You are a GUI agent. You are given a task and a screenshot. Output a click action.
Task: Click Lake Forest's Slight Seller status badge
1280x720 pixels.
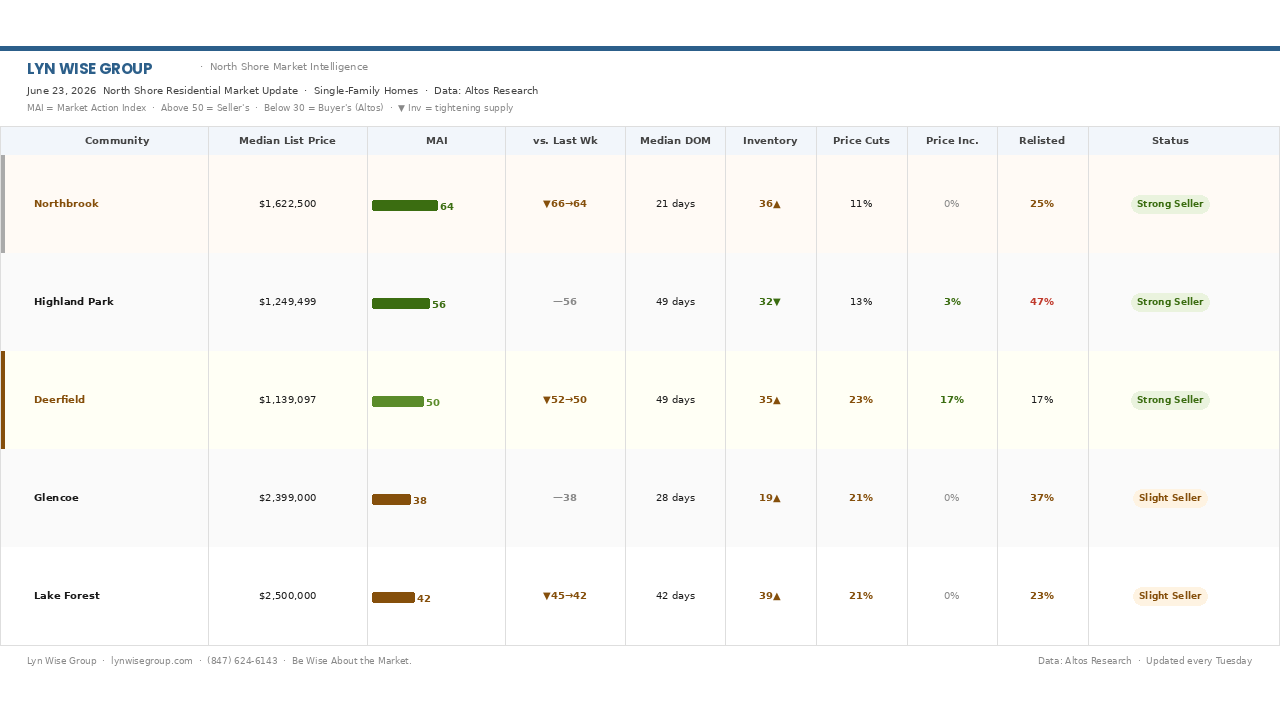tap(1170, 596)
